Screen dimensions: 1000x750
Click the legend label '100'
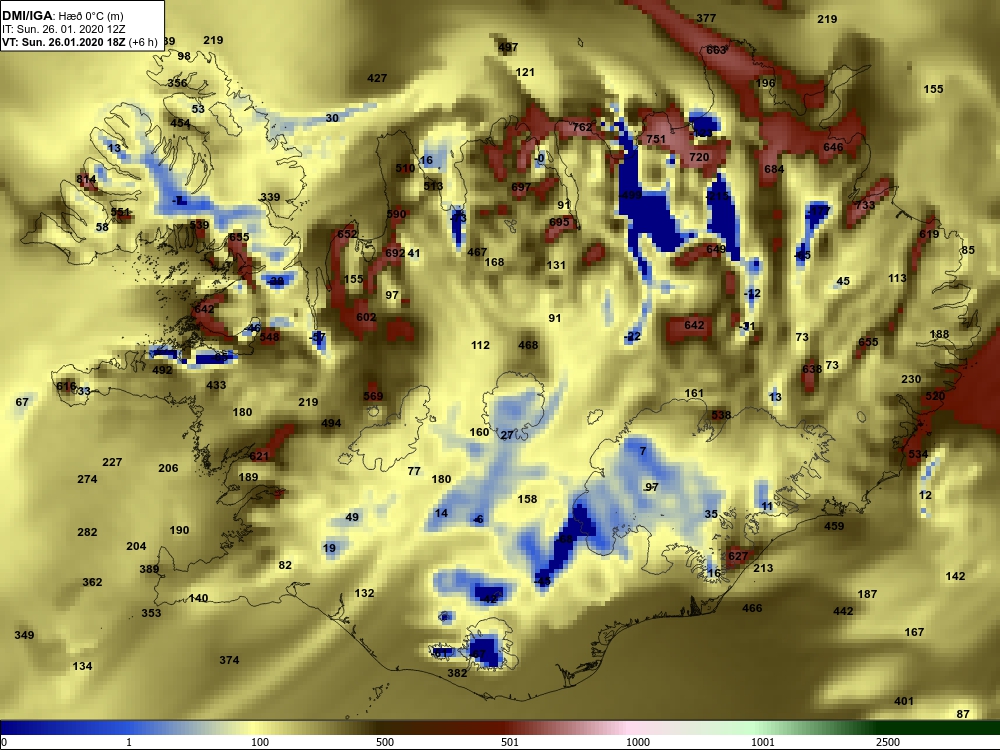tap(260, 742)
